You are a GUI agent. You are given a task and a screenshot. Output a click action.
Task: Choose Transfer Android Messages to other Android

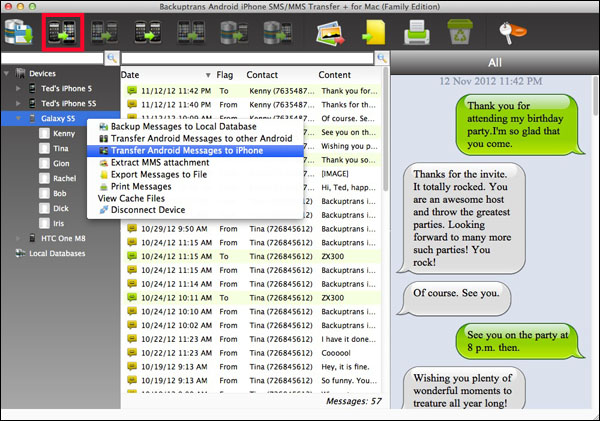click(195, 139)
